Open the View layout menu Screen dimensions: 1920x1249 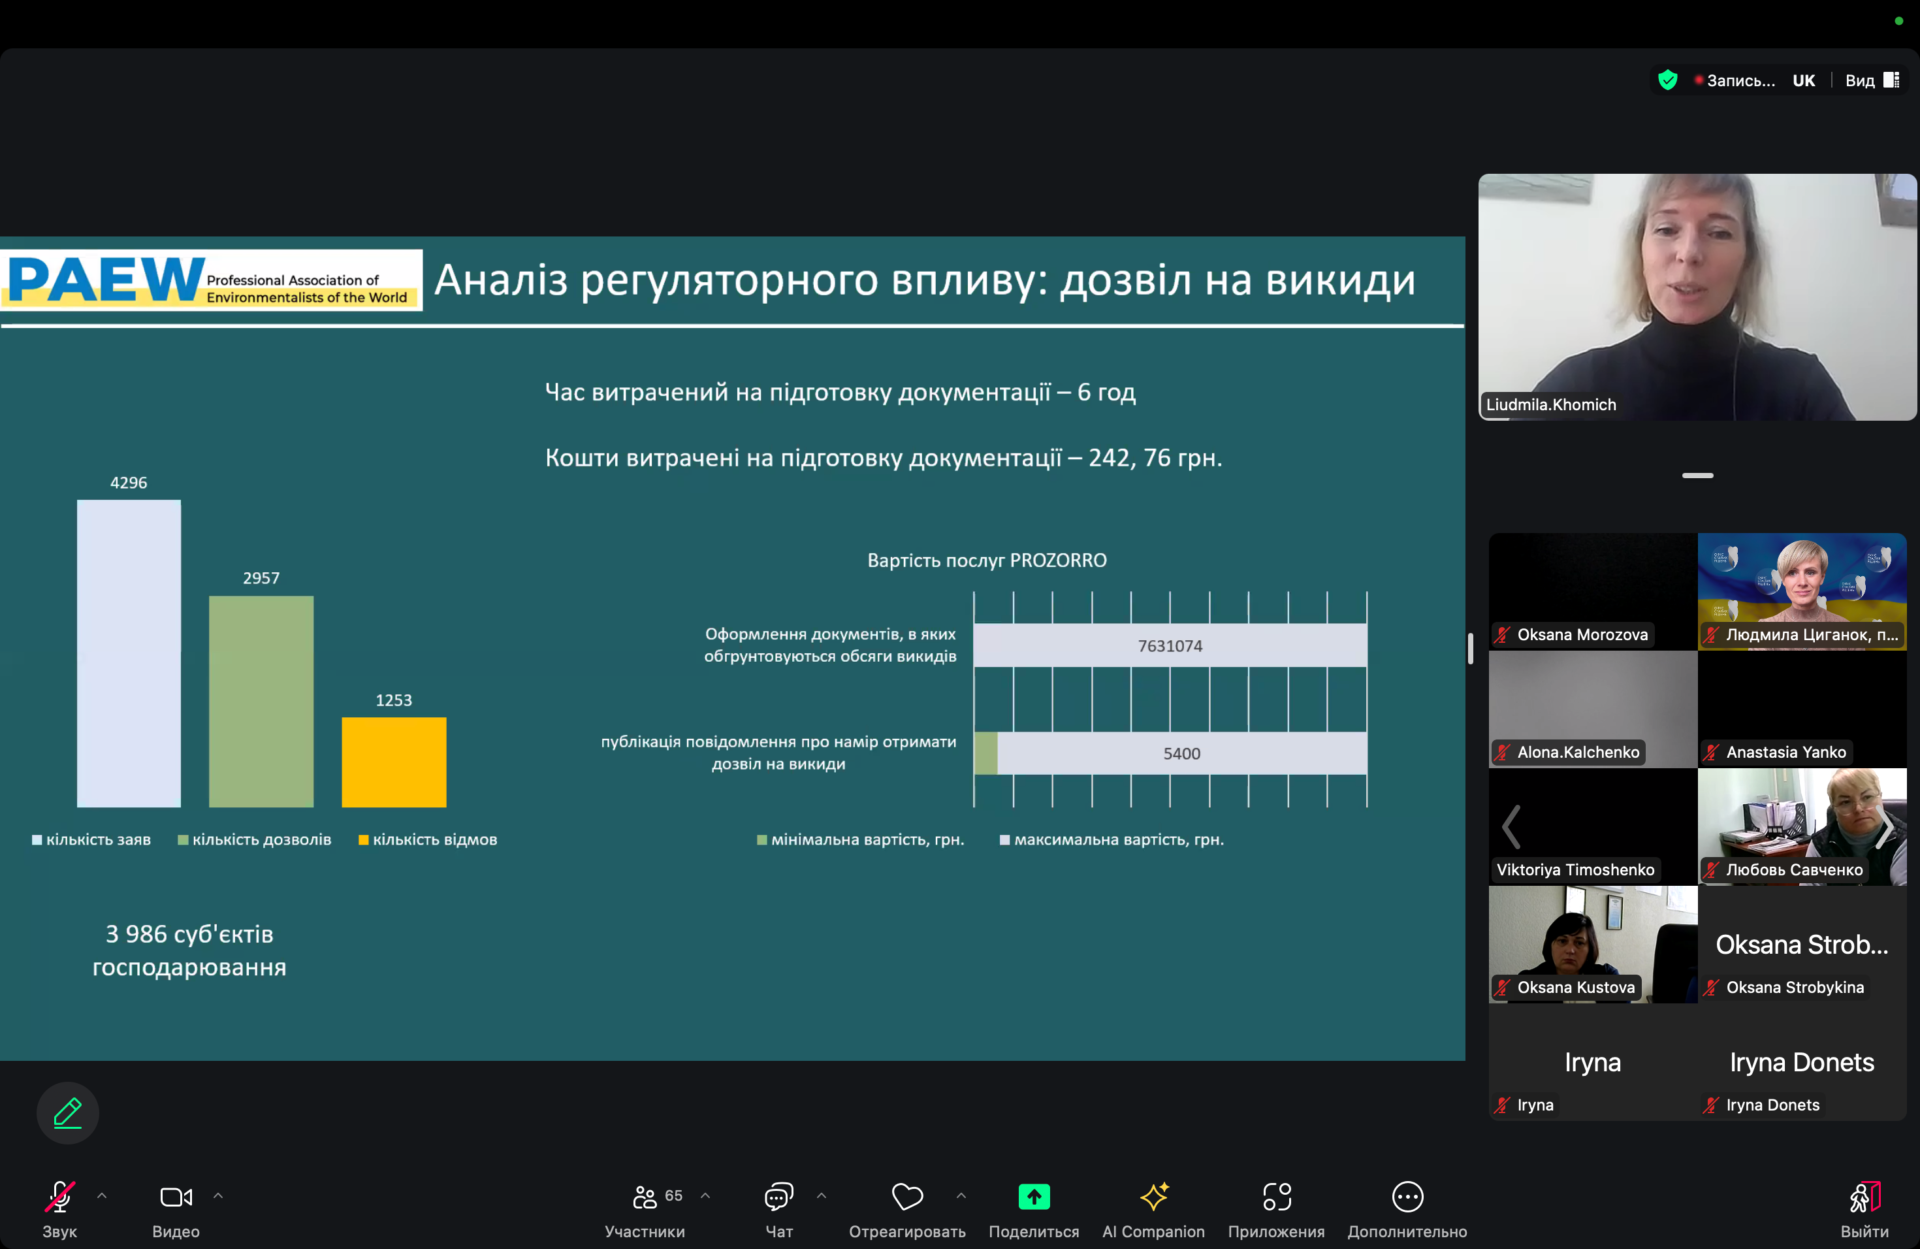click(x=1871, y=80)
